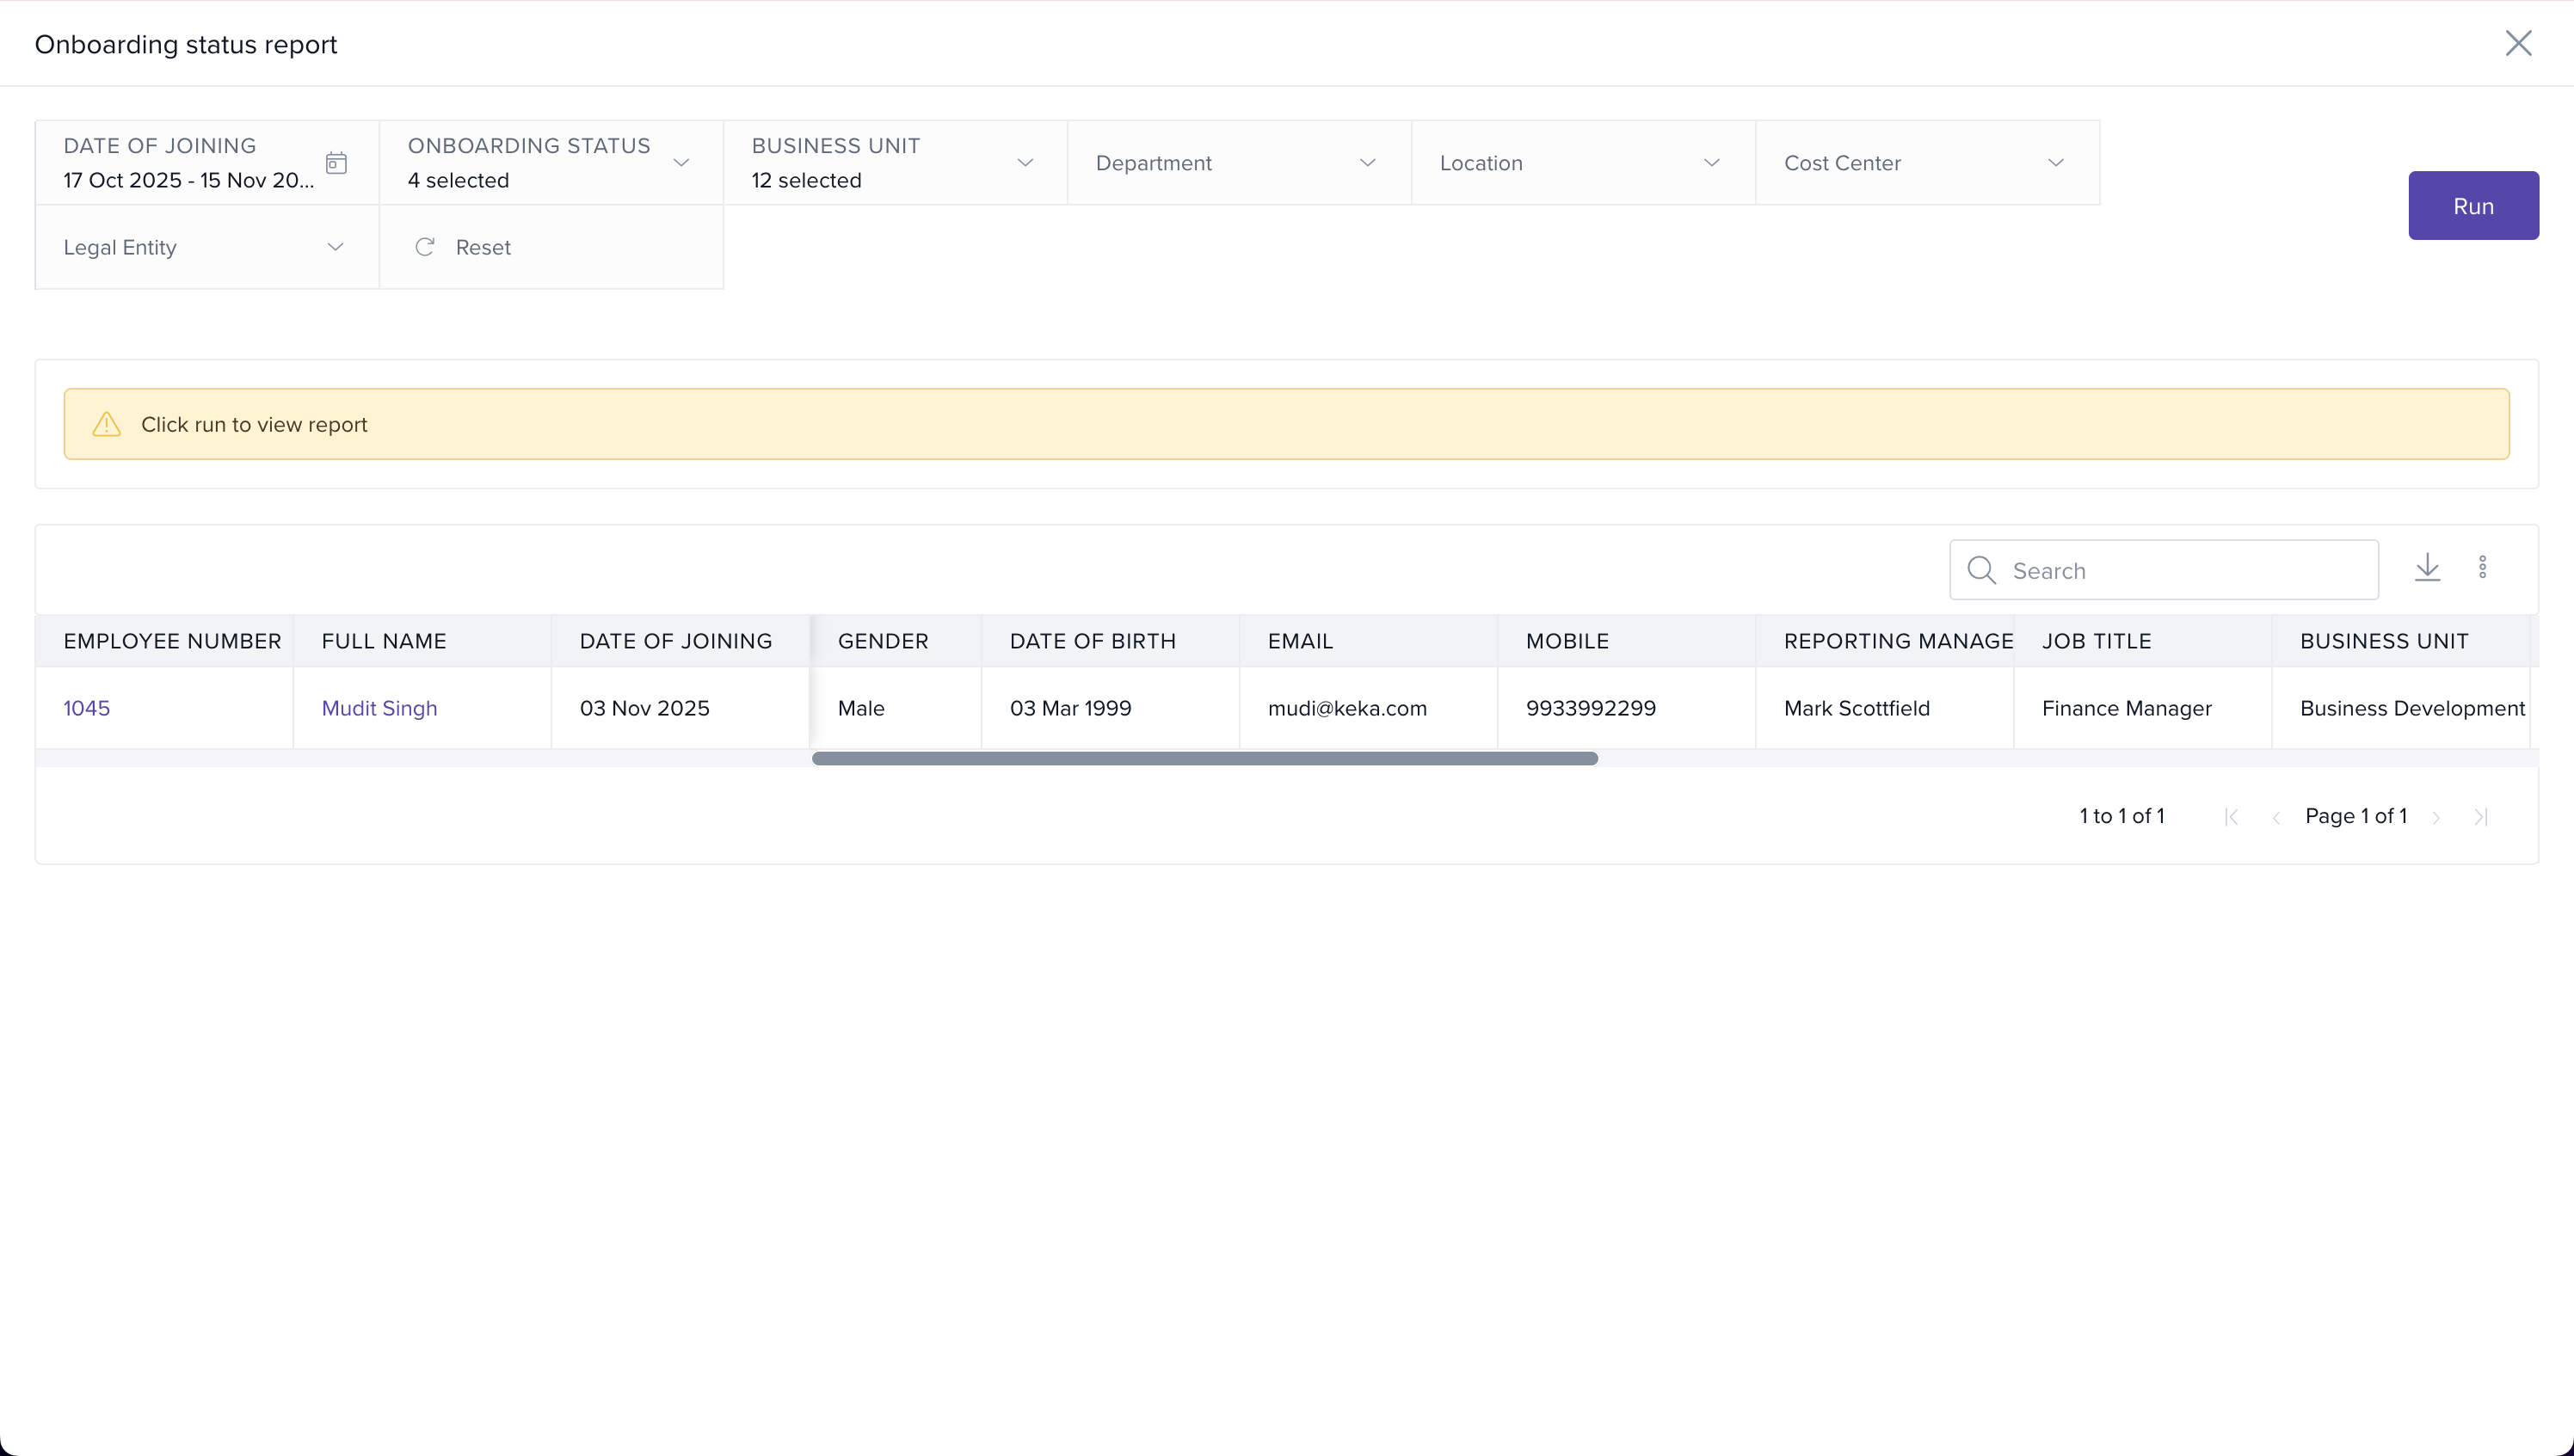Open the three-dot table options menu

pyautogui.click(x=2482, y=568)
